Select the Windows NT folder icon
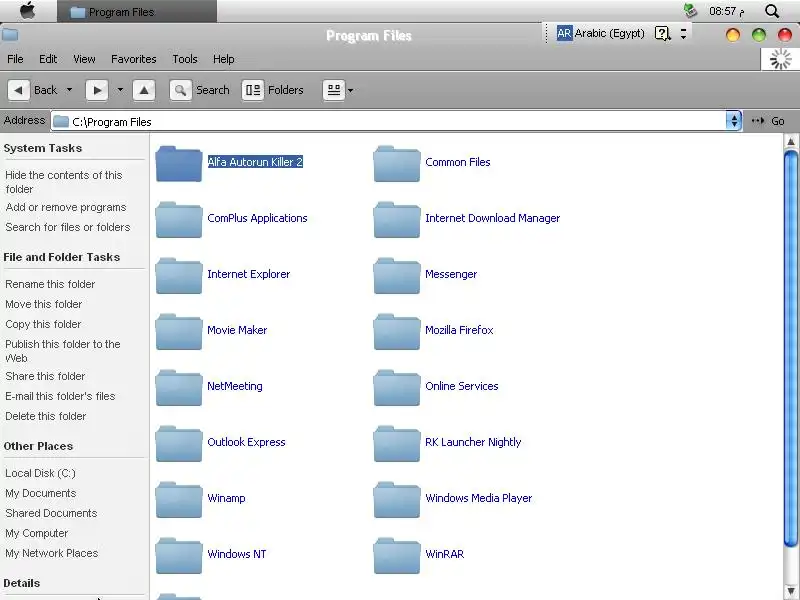800x600 pixels. 179,556
